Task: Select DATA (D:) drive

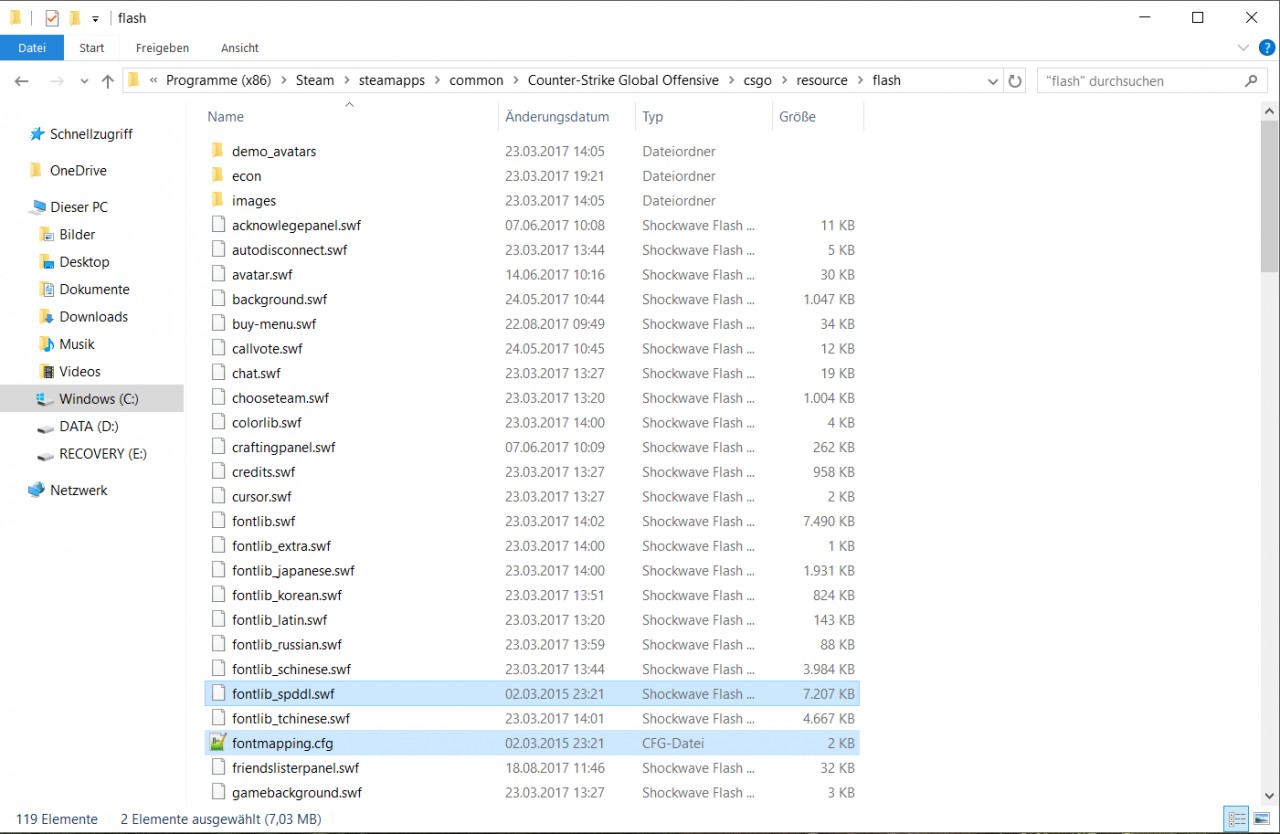Action: [x=89, y=426]
